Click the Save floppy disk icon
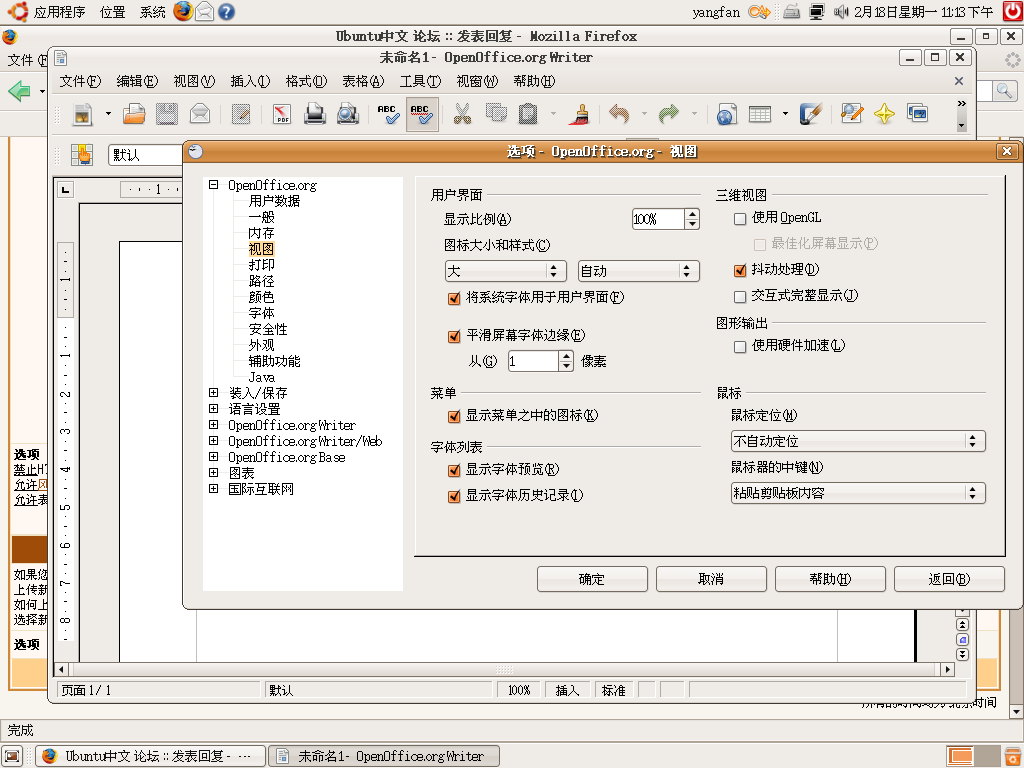This screenshot has width=1024, height=768. [167, 114]
